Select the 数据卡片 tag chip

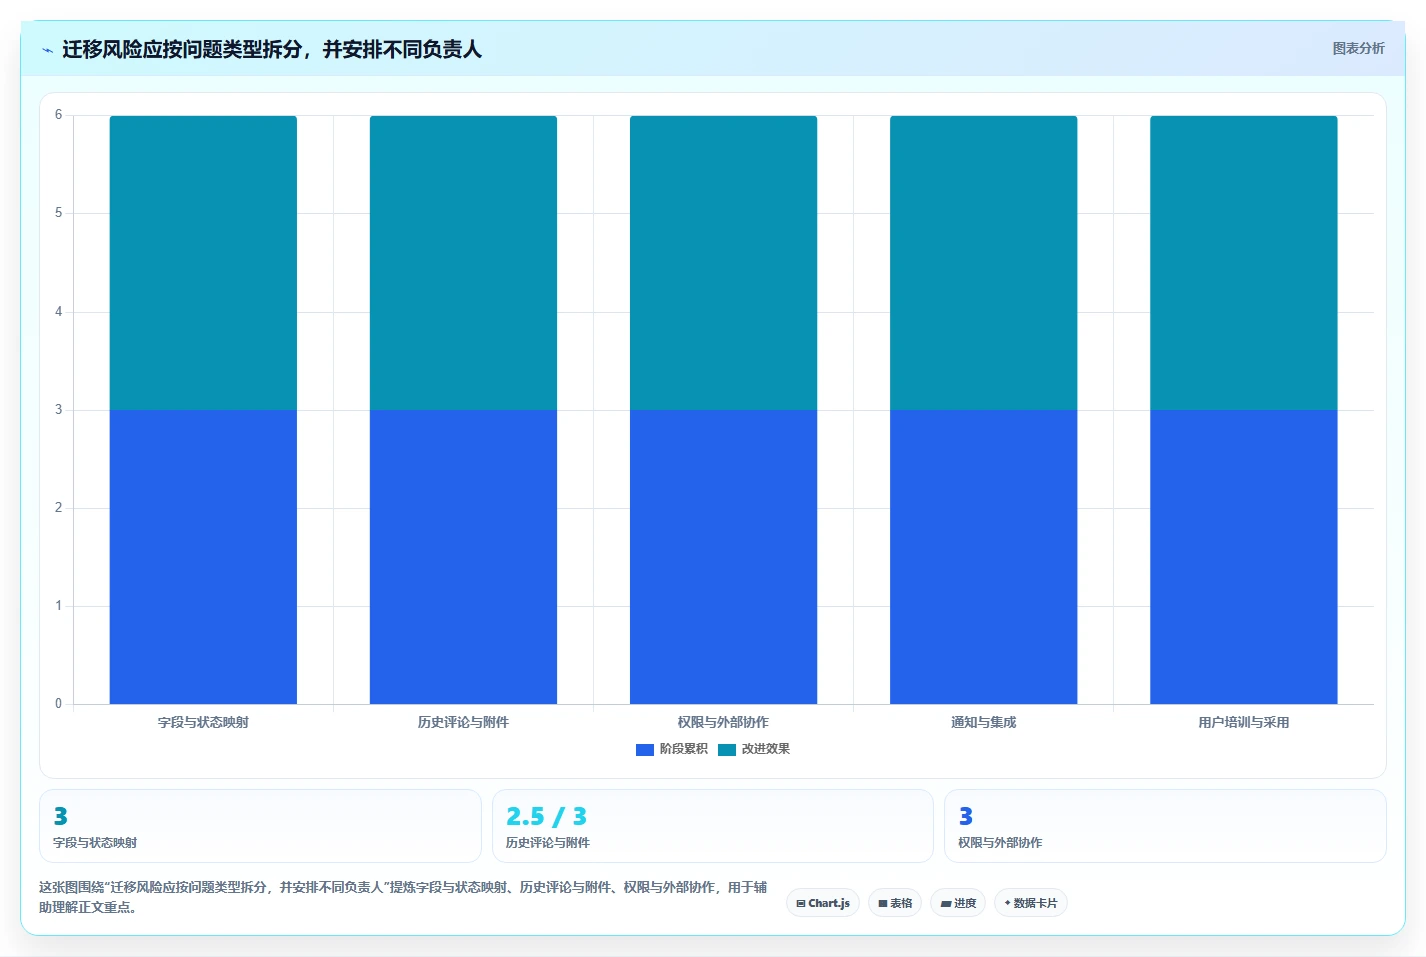click(1031, 903)
